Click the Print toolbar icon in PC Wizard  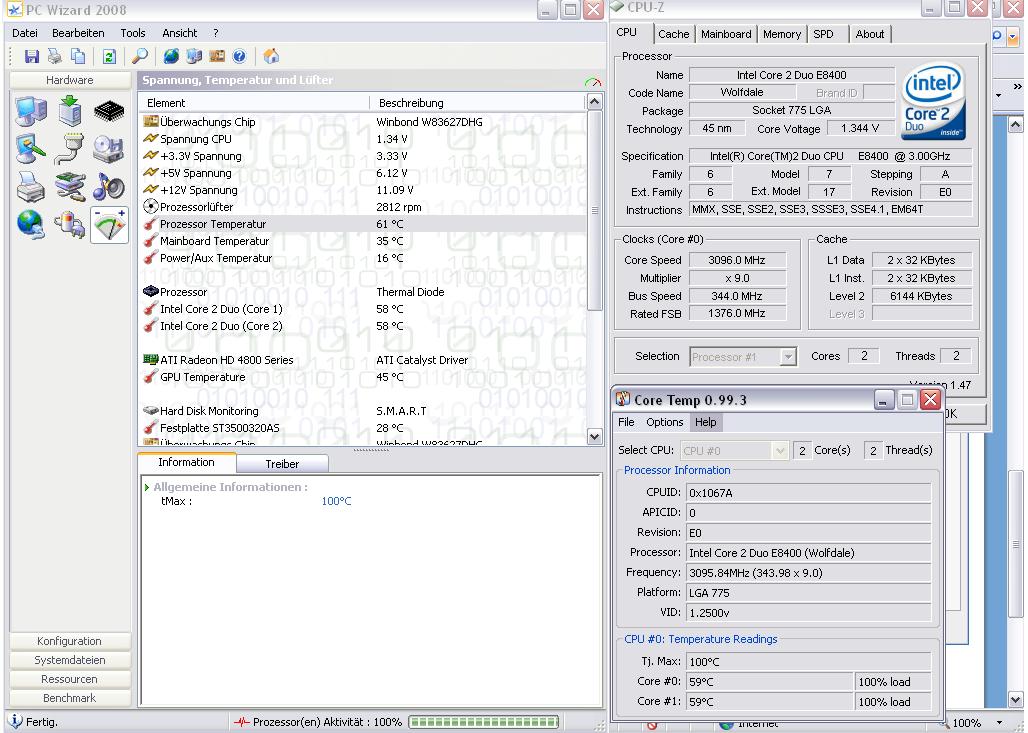54,56
